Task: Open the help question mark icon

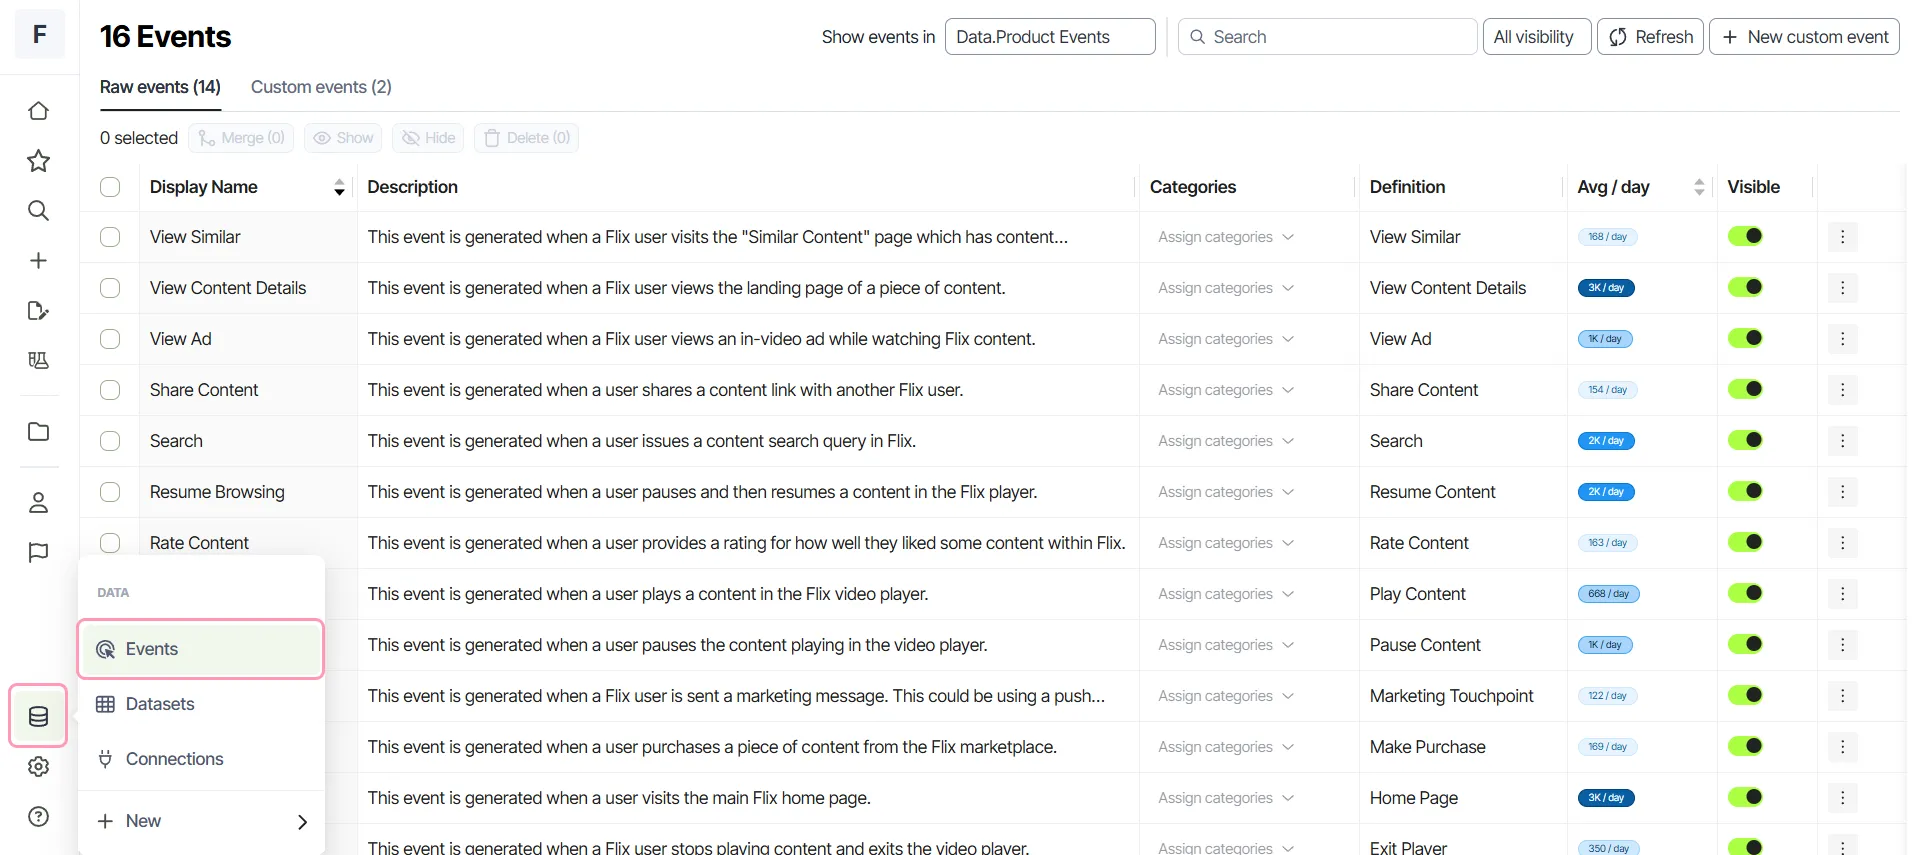Action: (x=38, y=817)
